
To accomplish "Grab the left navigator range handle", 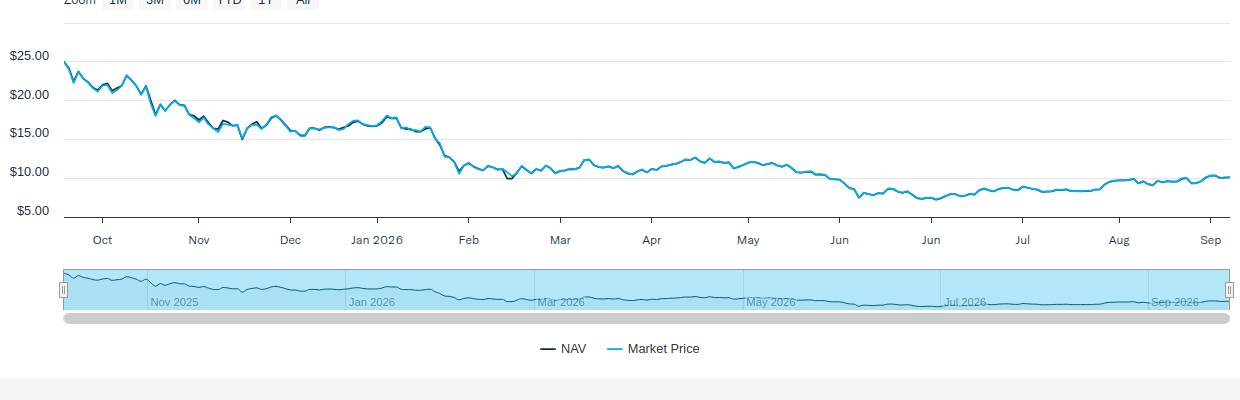I will pos(63,290).
